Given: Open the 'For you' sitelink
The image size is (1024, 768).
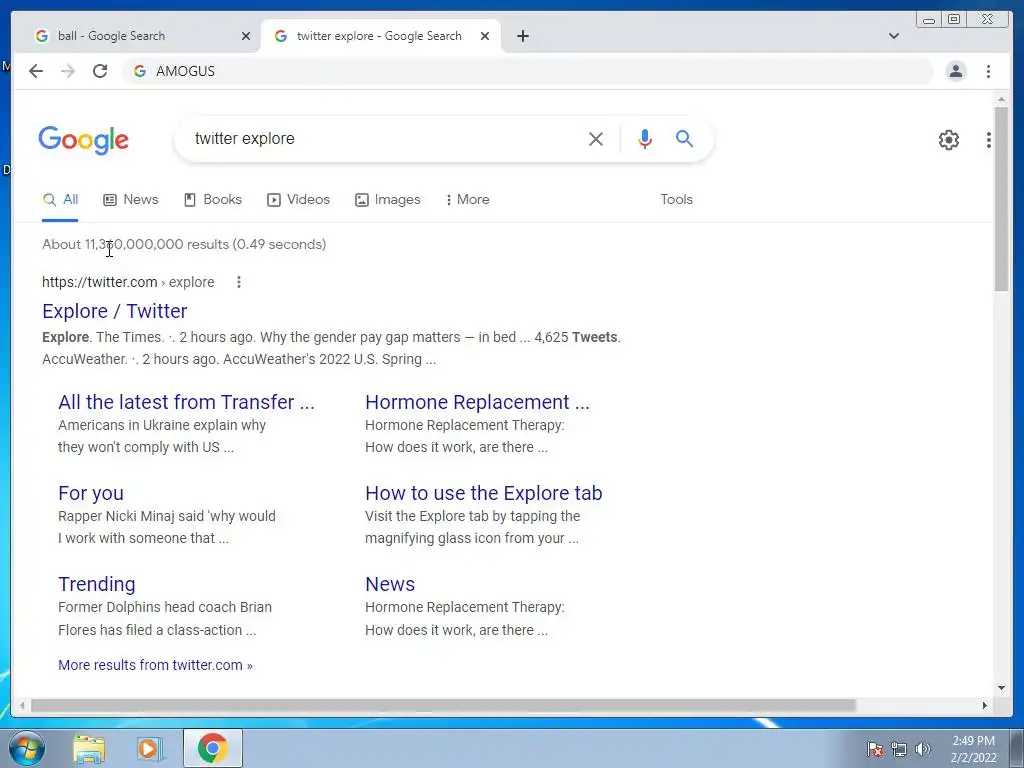Looking at the screenshot, I should pos(91,494).
